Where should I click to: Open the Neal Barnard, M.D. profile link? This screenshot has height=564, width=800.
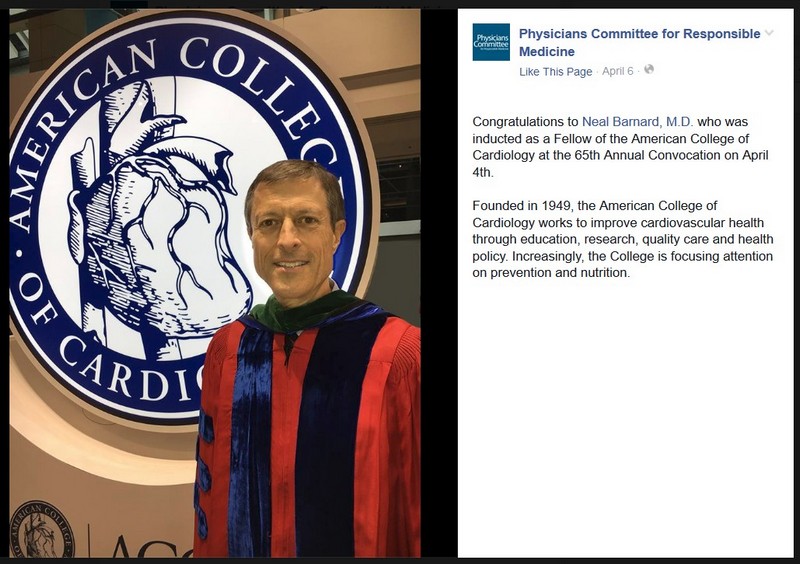click(x=637, y=121)
